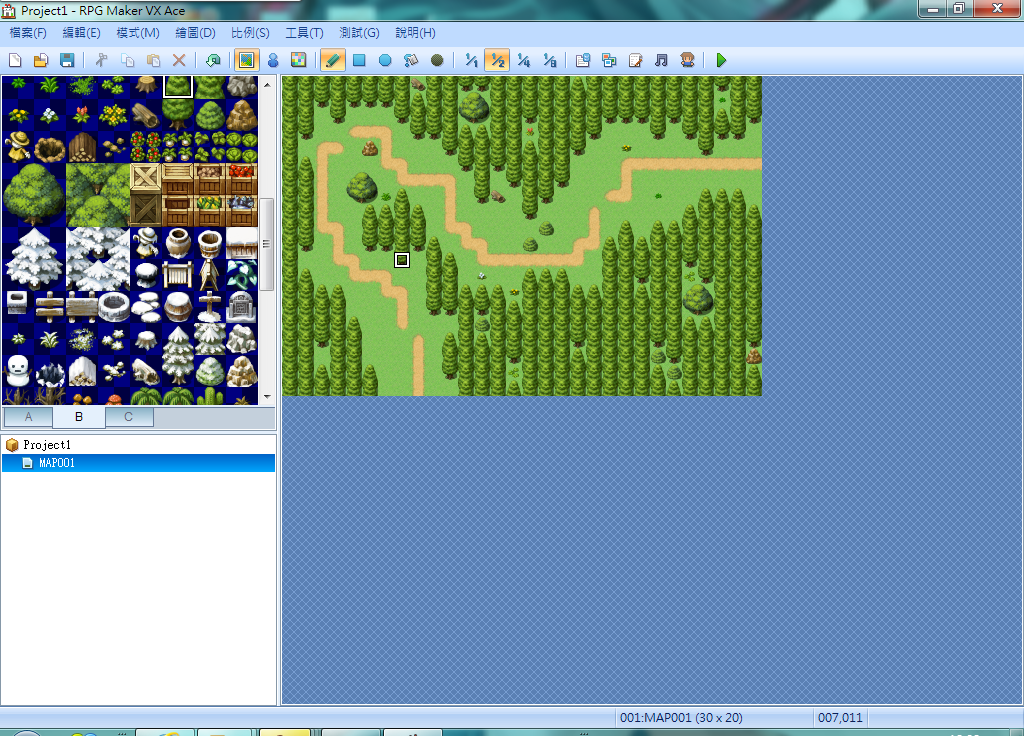Image resolution: width=1024 pixels, height=736 pixels.
Task: Switch to tileset tab A
Action: (28, 417)
